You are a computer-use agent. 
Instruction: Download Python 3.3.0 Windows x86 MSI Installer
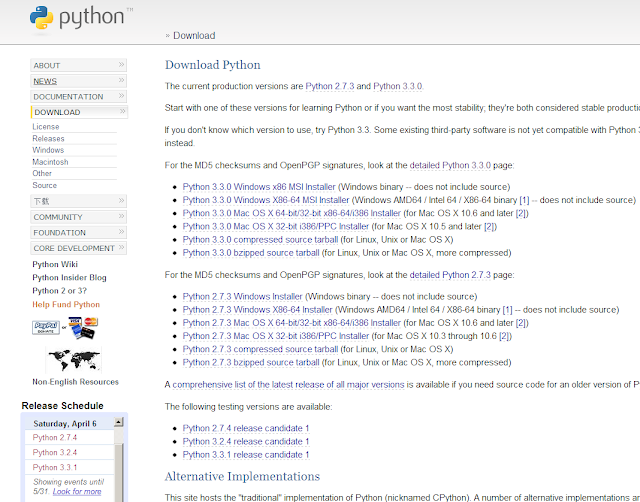(x=259, y=187)
